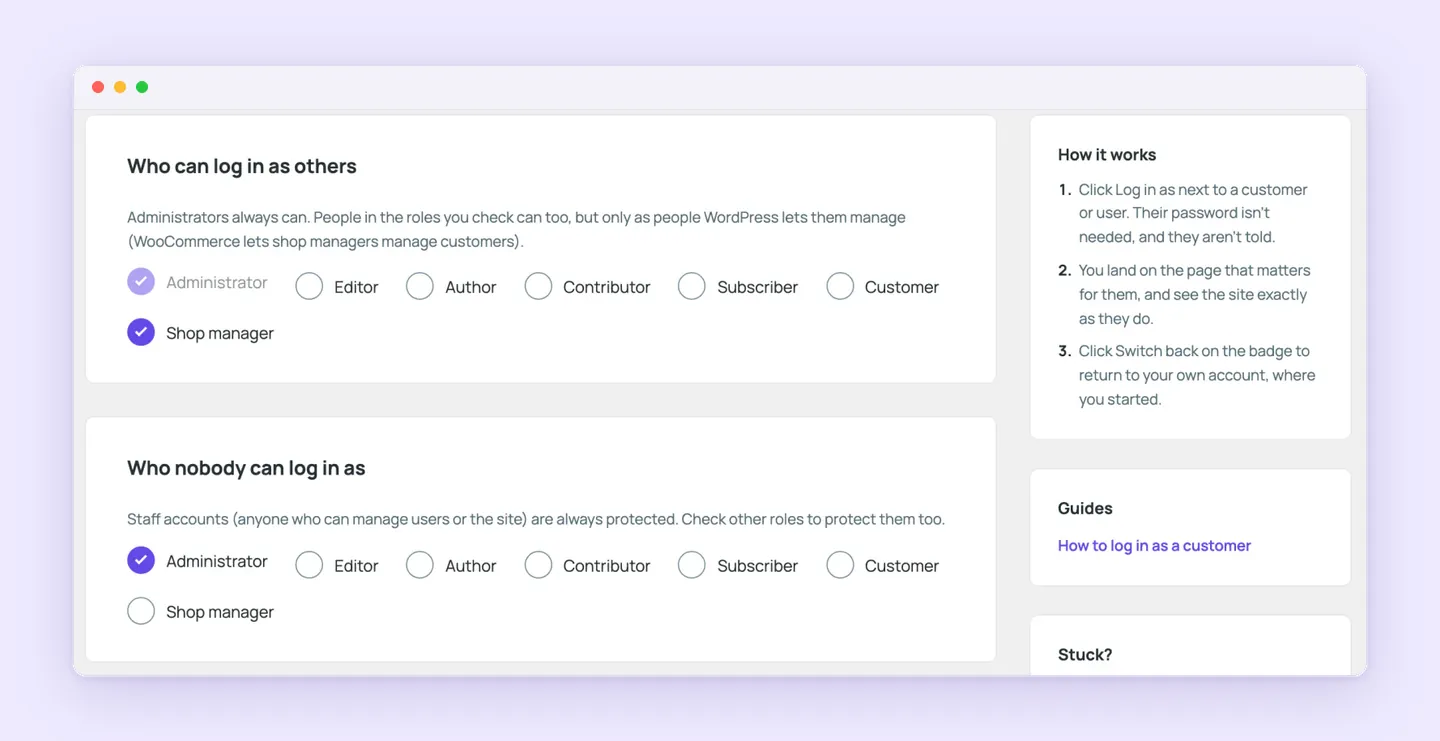Screen dimensions: 1440x741
Task: Click the Guides heading
Action: (x=1085, y=508)
